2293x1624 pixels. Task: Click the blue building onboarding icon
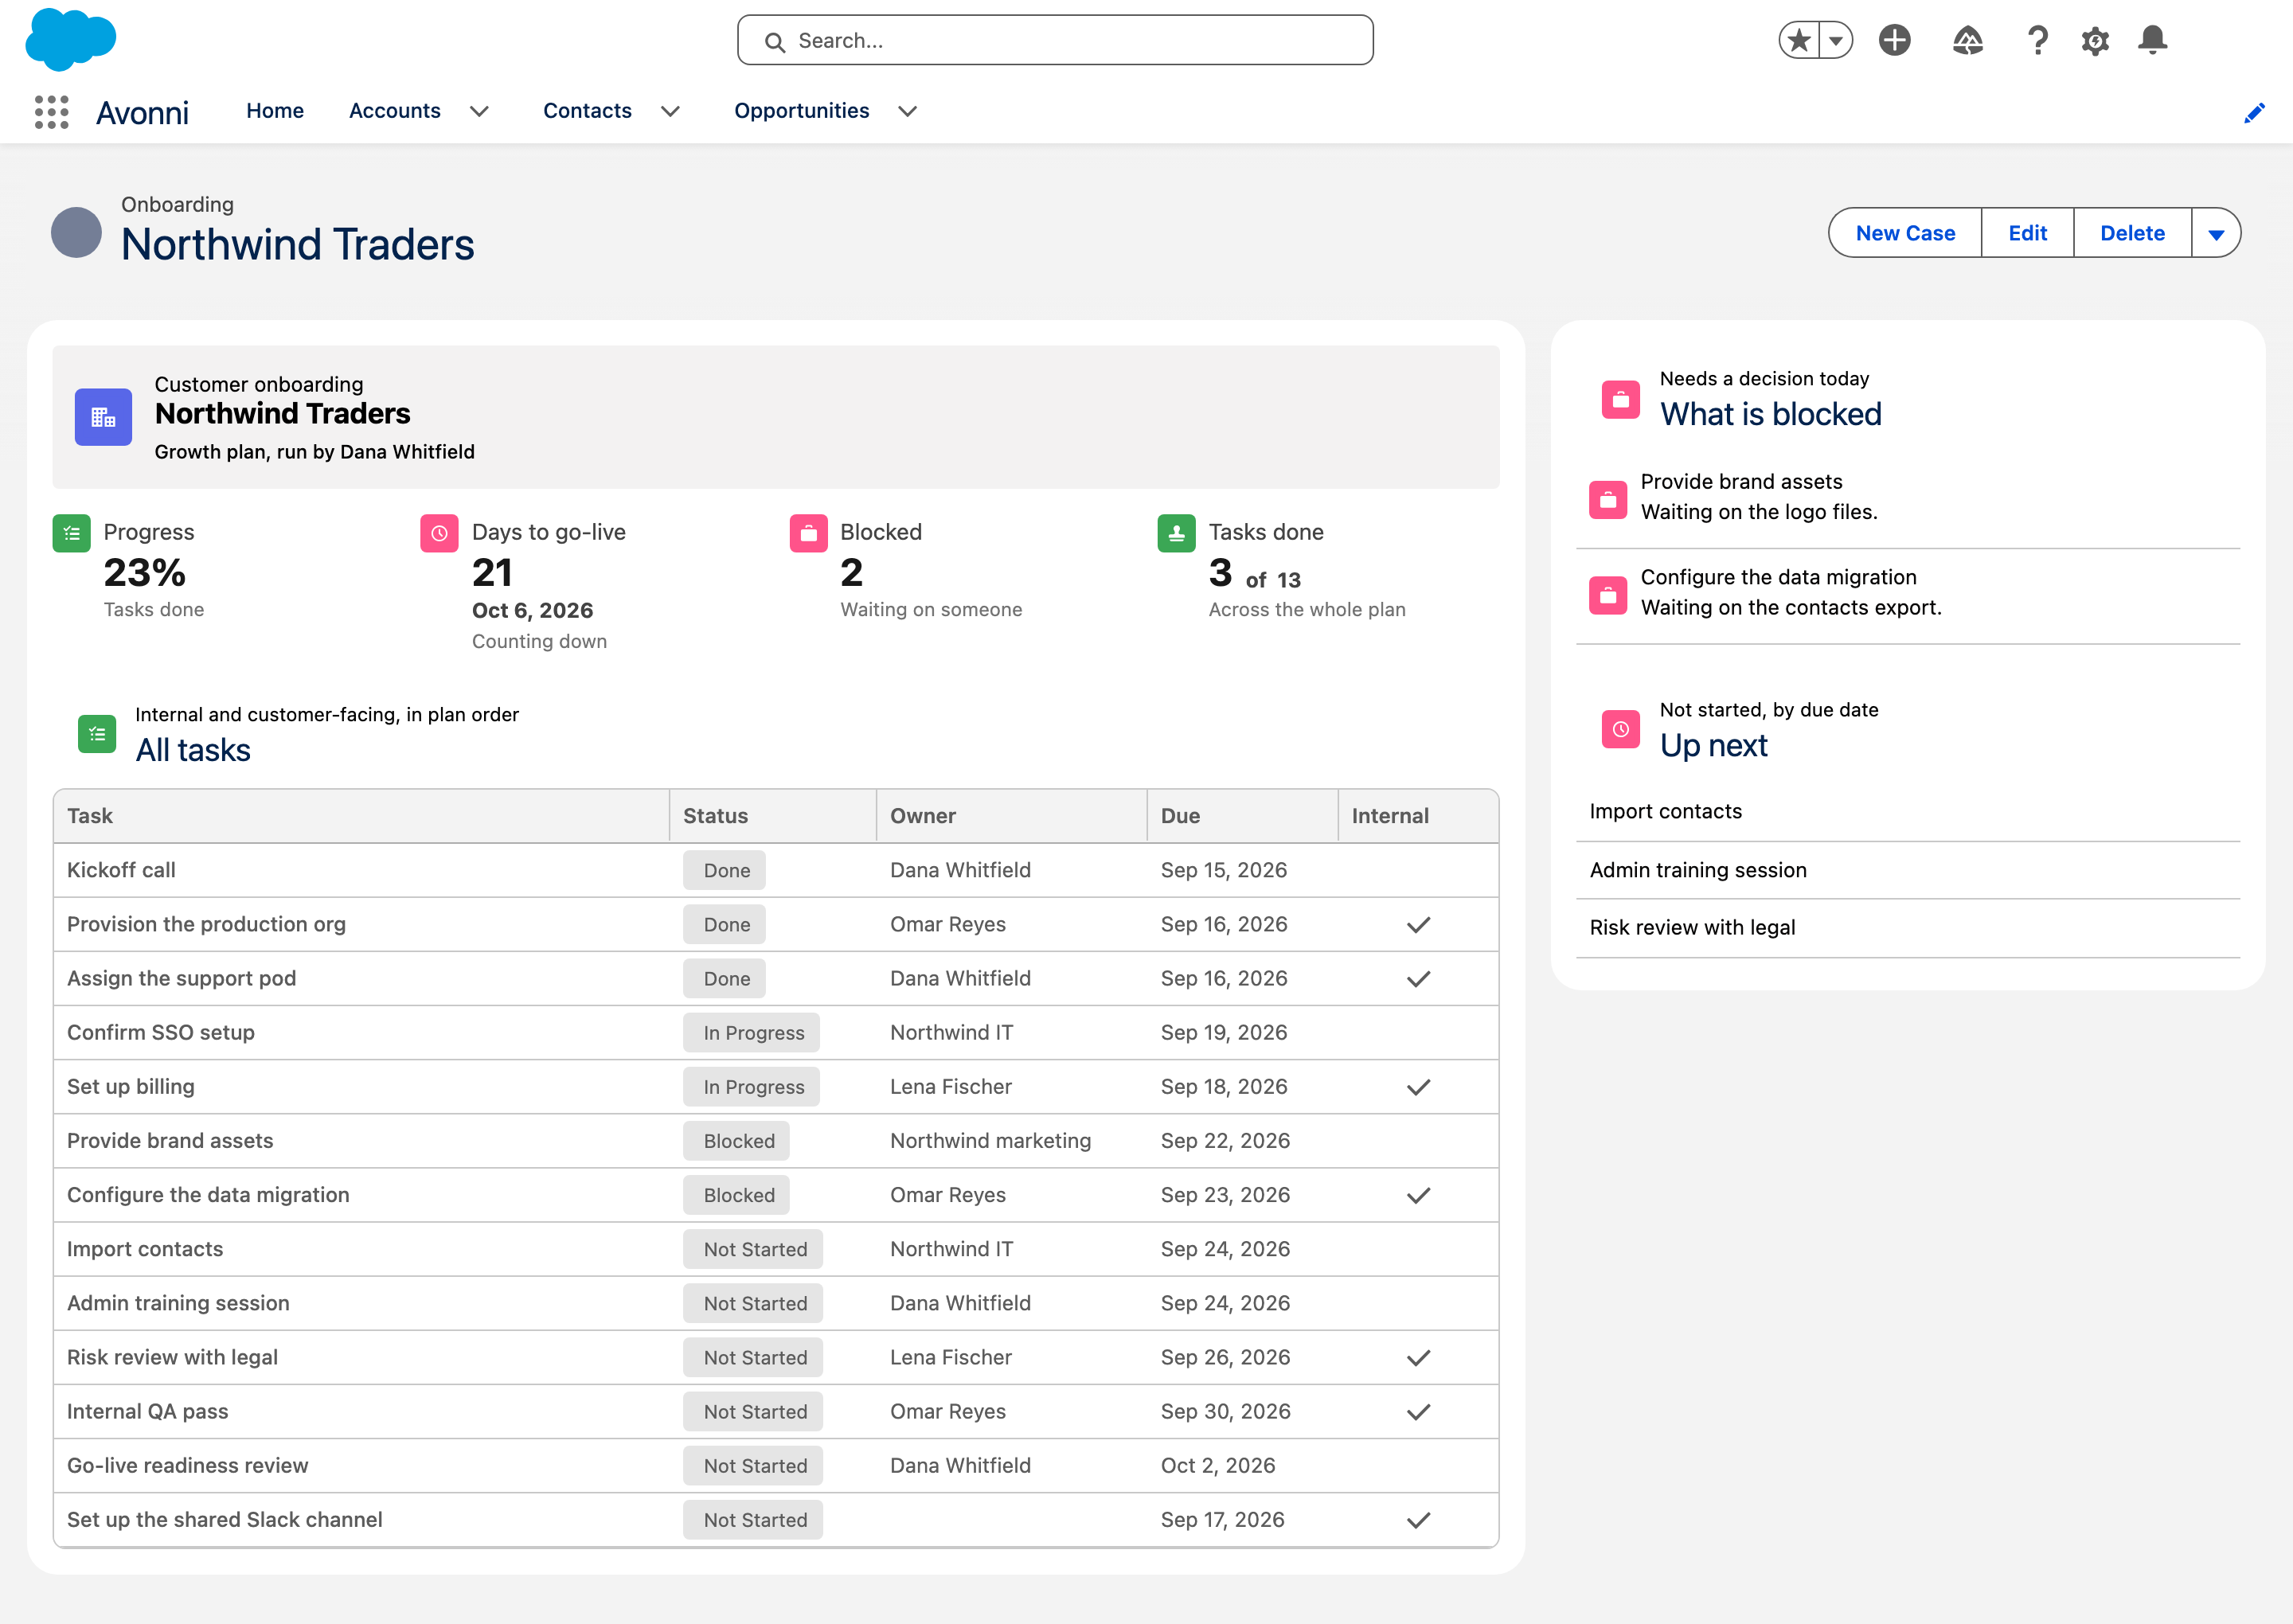[x=103, y=417]
